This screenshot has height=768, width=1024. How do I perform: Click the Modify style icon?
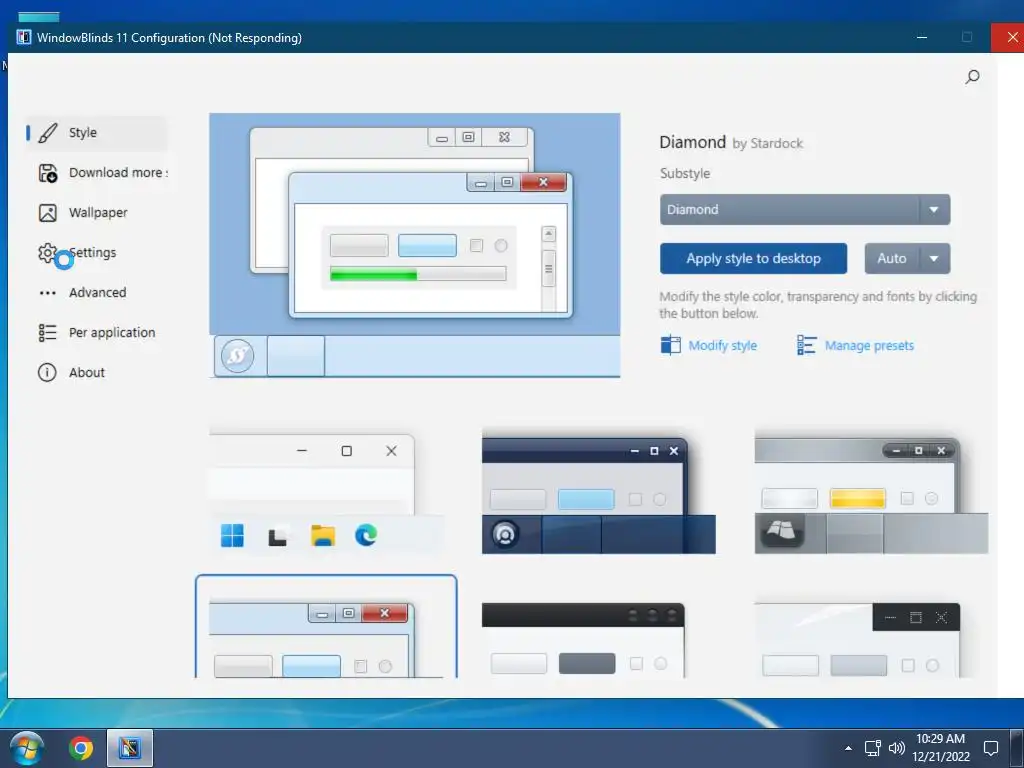670,345
